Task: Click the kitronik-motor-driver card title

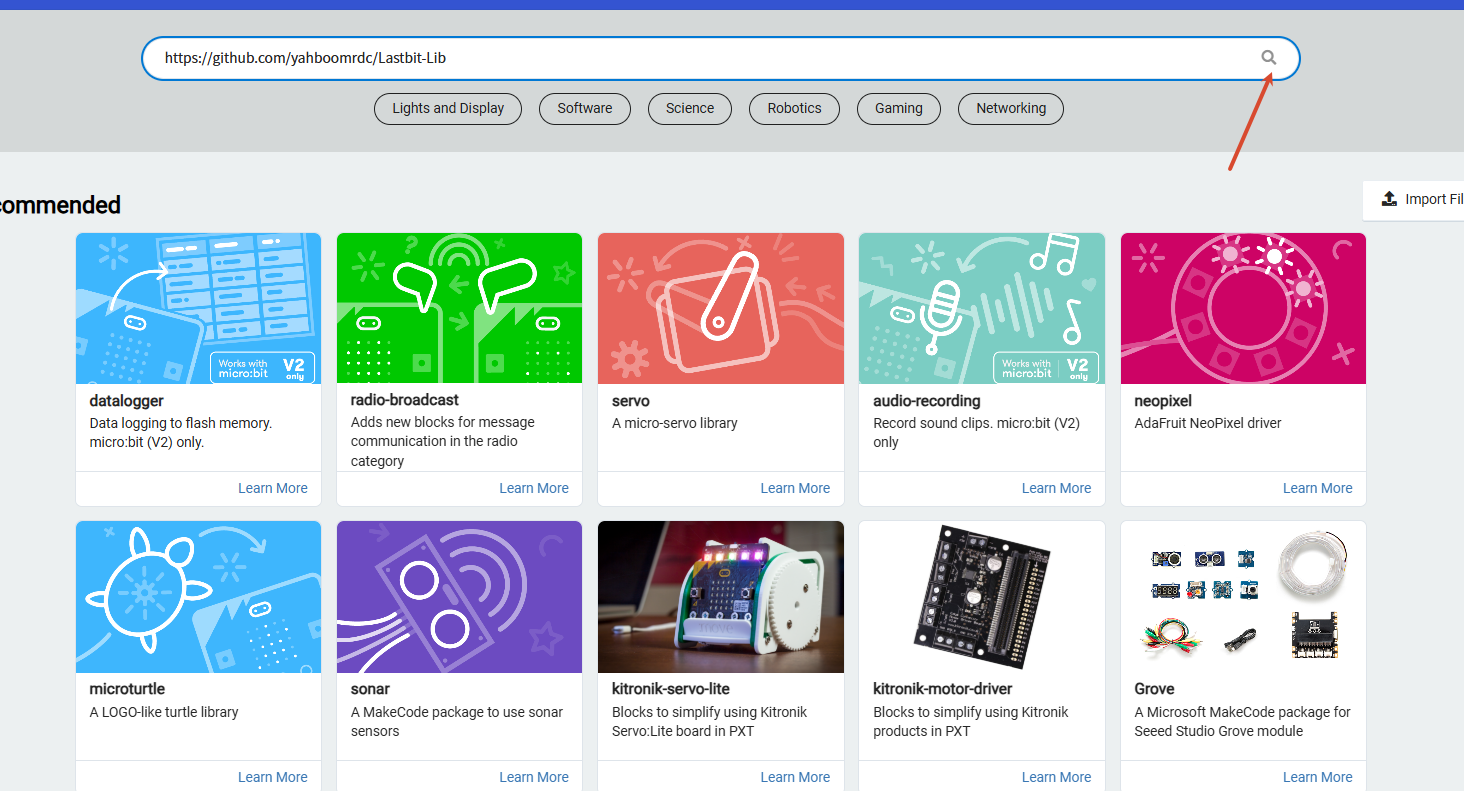Action: 943,689
